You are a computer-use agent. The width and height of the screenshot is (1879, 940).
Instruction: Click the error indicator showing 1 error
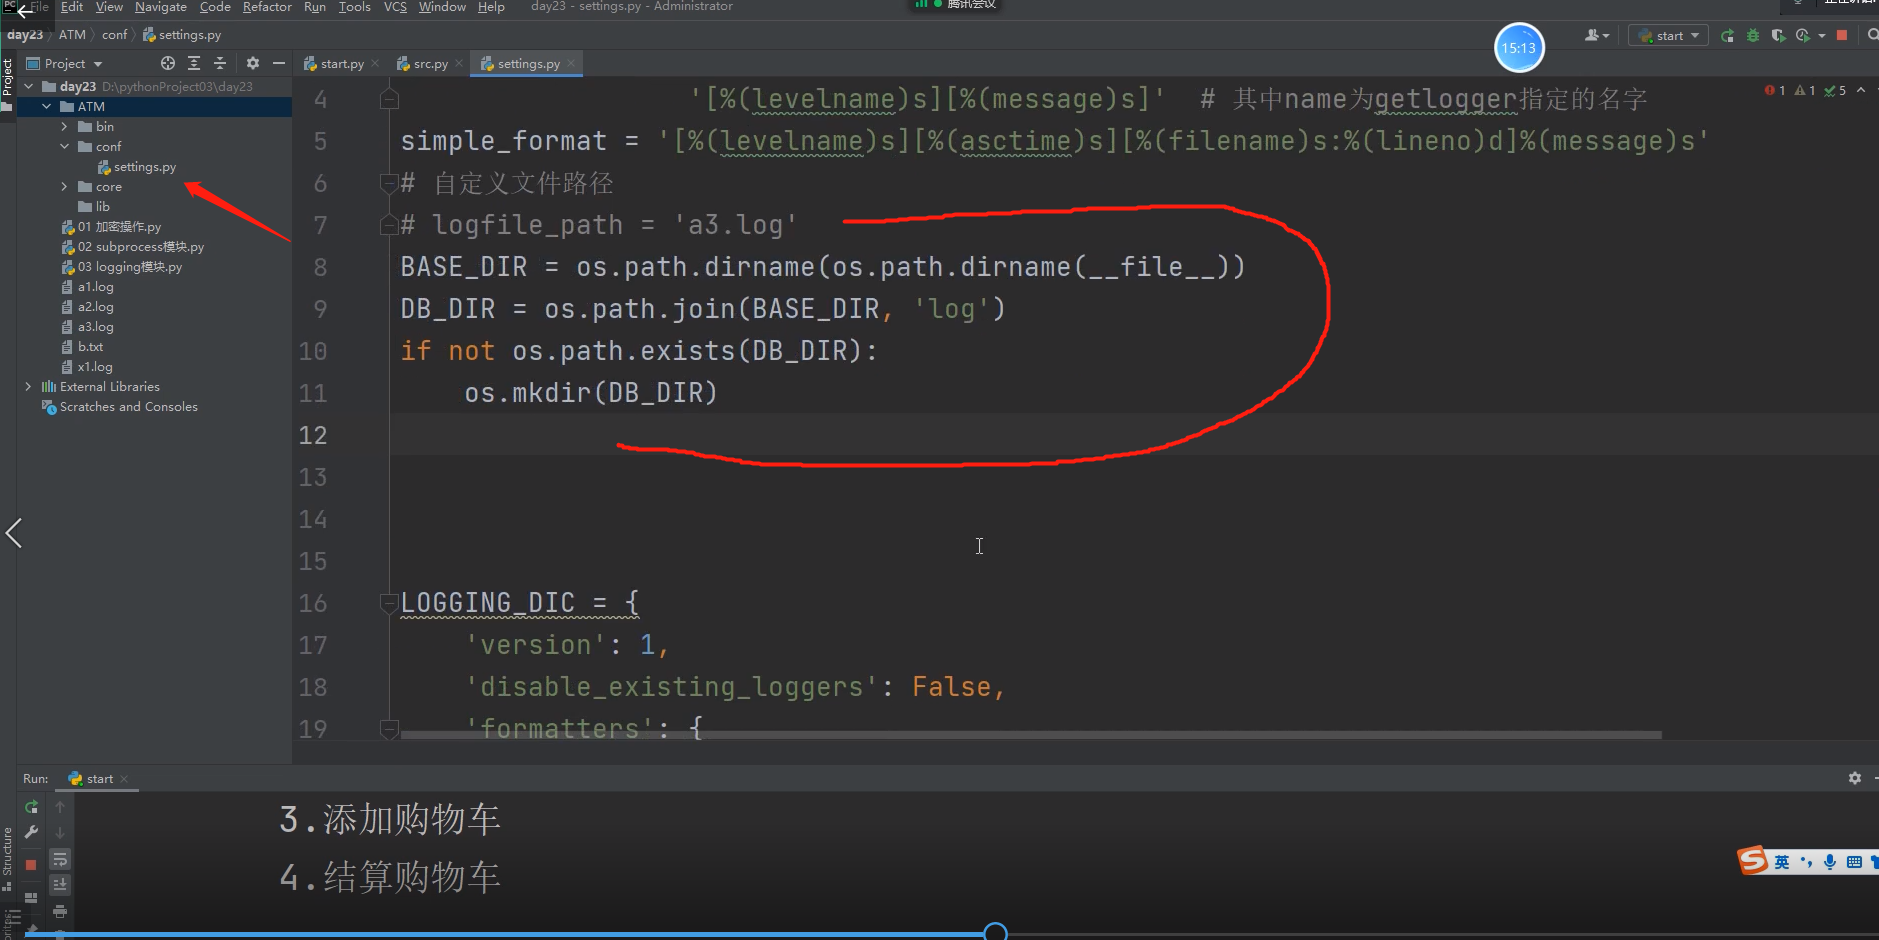tap(1775, 90)
